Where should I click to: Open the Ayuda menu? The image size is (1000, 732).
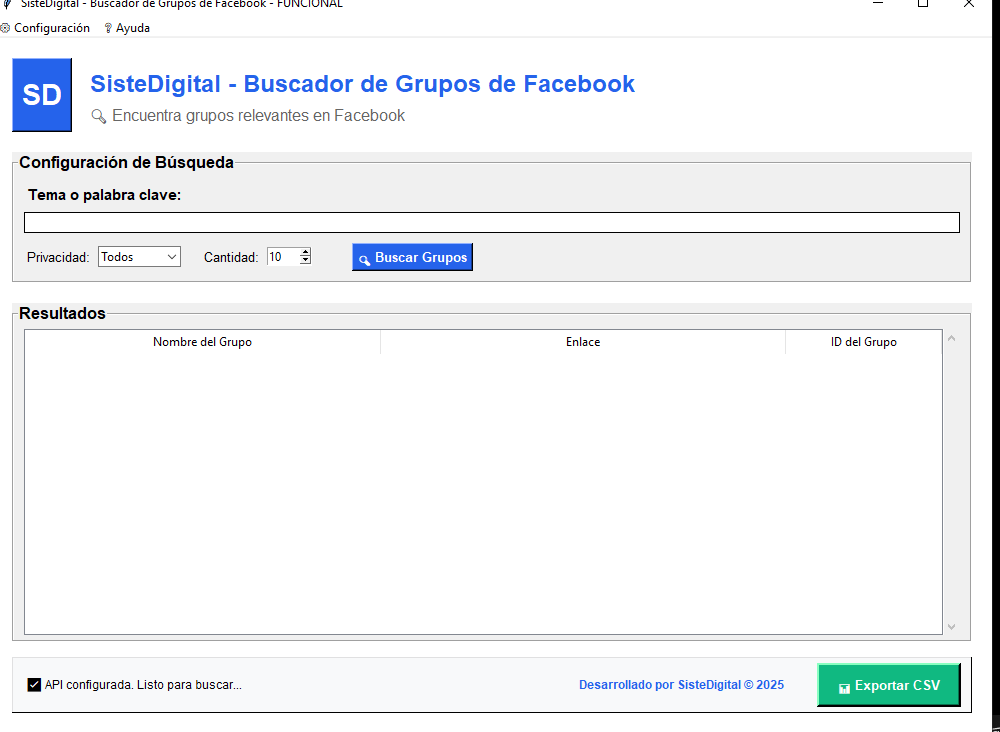pos(127,28)
